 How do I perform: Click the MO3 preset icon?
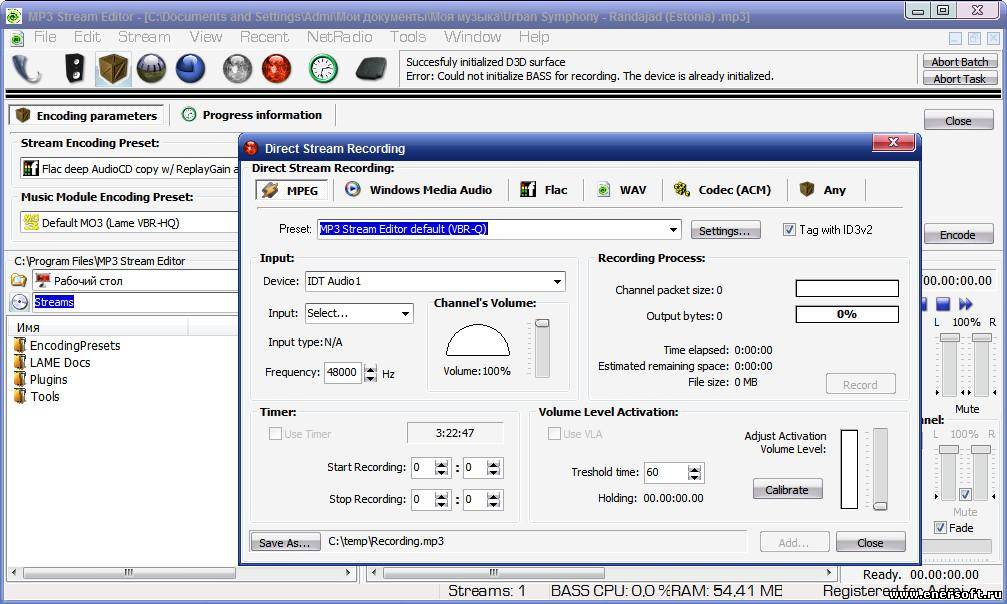(x=30, y=222)
